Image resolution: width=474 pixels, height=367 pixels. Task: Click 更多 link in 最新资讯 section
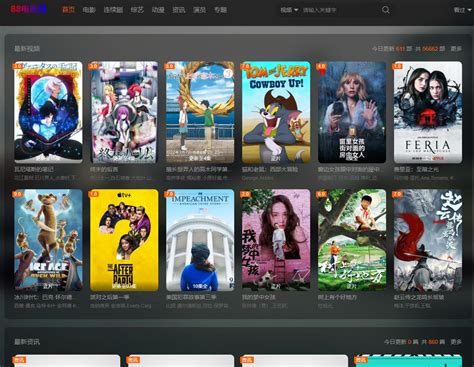(x=456, y=342)
